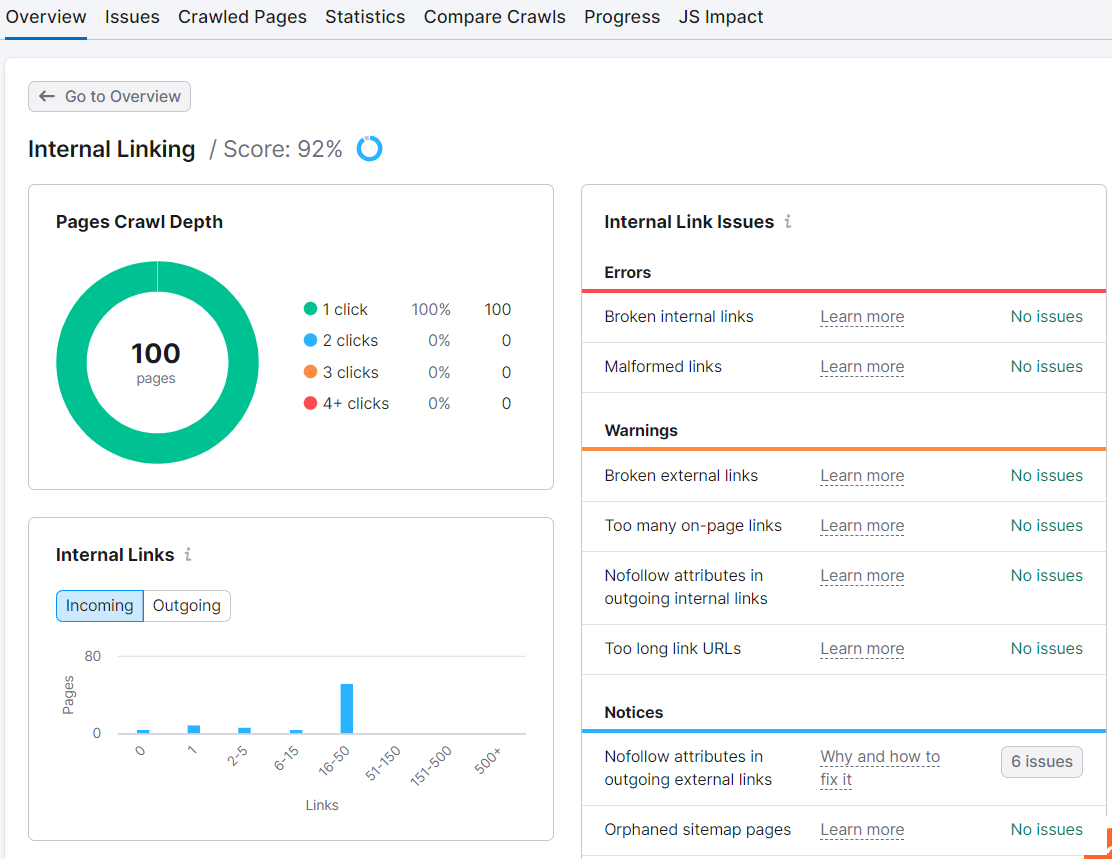Click the 6 issues button for nofollow external links
The height and width of the screenshot is (859, 1112).
click(1041, 761)
